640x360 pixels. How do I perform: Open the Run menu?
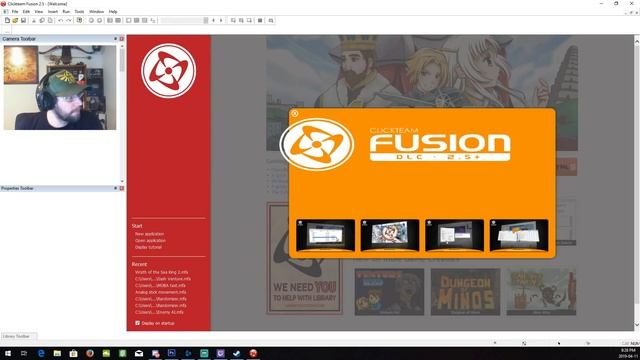click(66, 11)
